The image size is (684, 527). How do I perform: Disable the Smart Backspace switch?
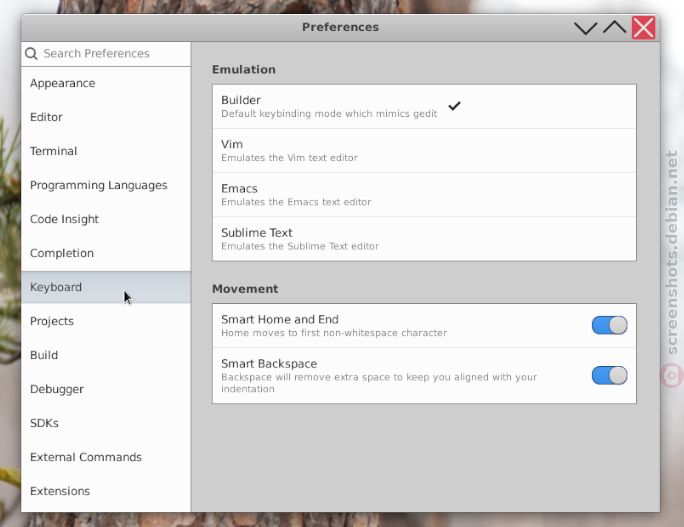coord(609,376)
